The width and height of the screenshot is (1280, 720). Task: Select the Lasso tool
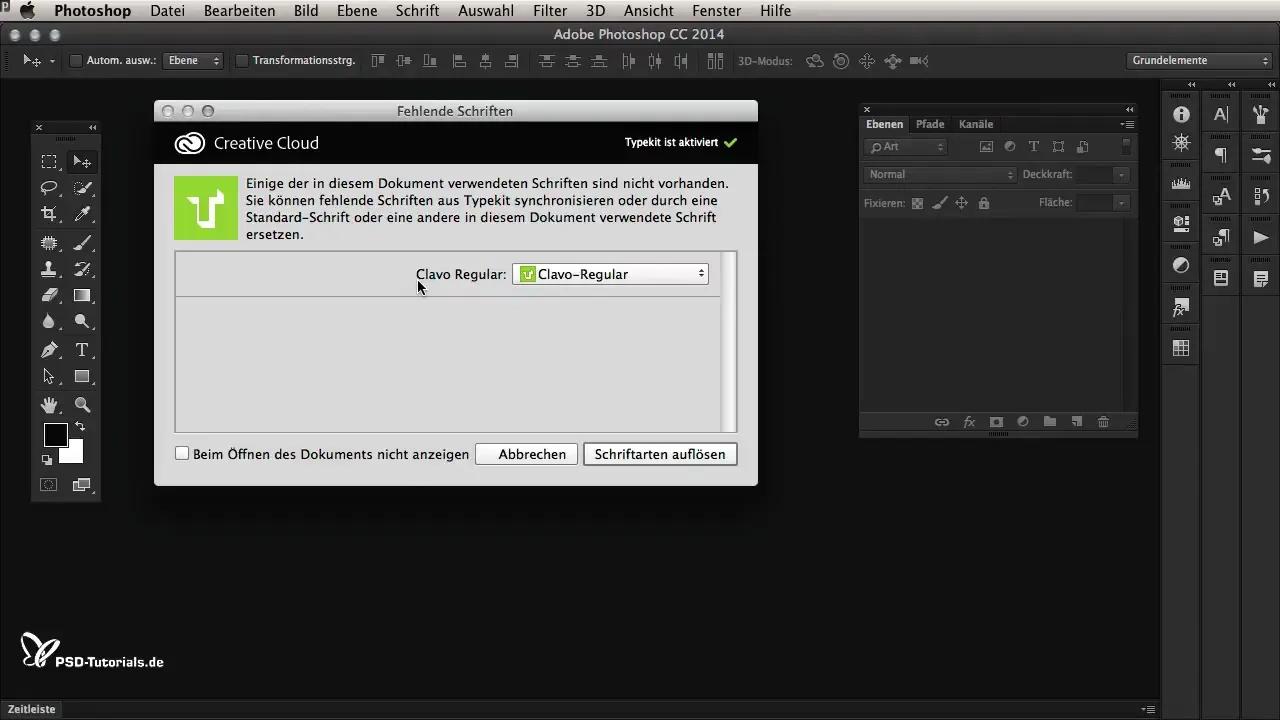click(48, 187)
